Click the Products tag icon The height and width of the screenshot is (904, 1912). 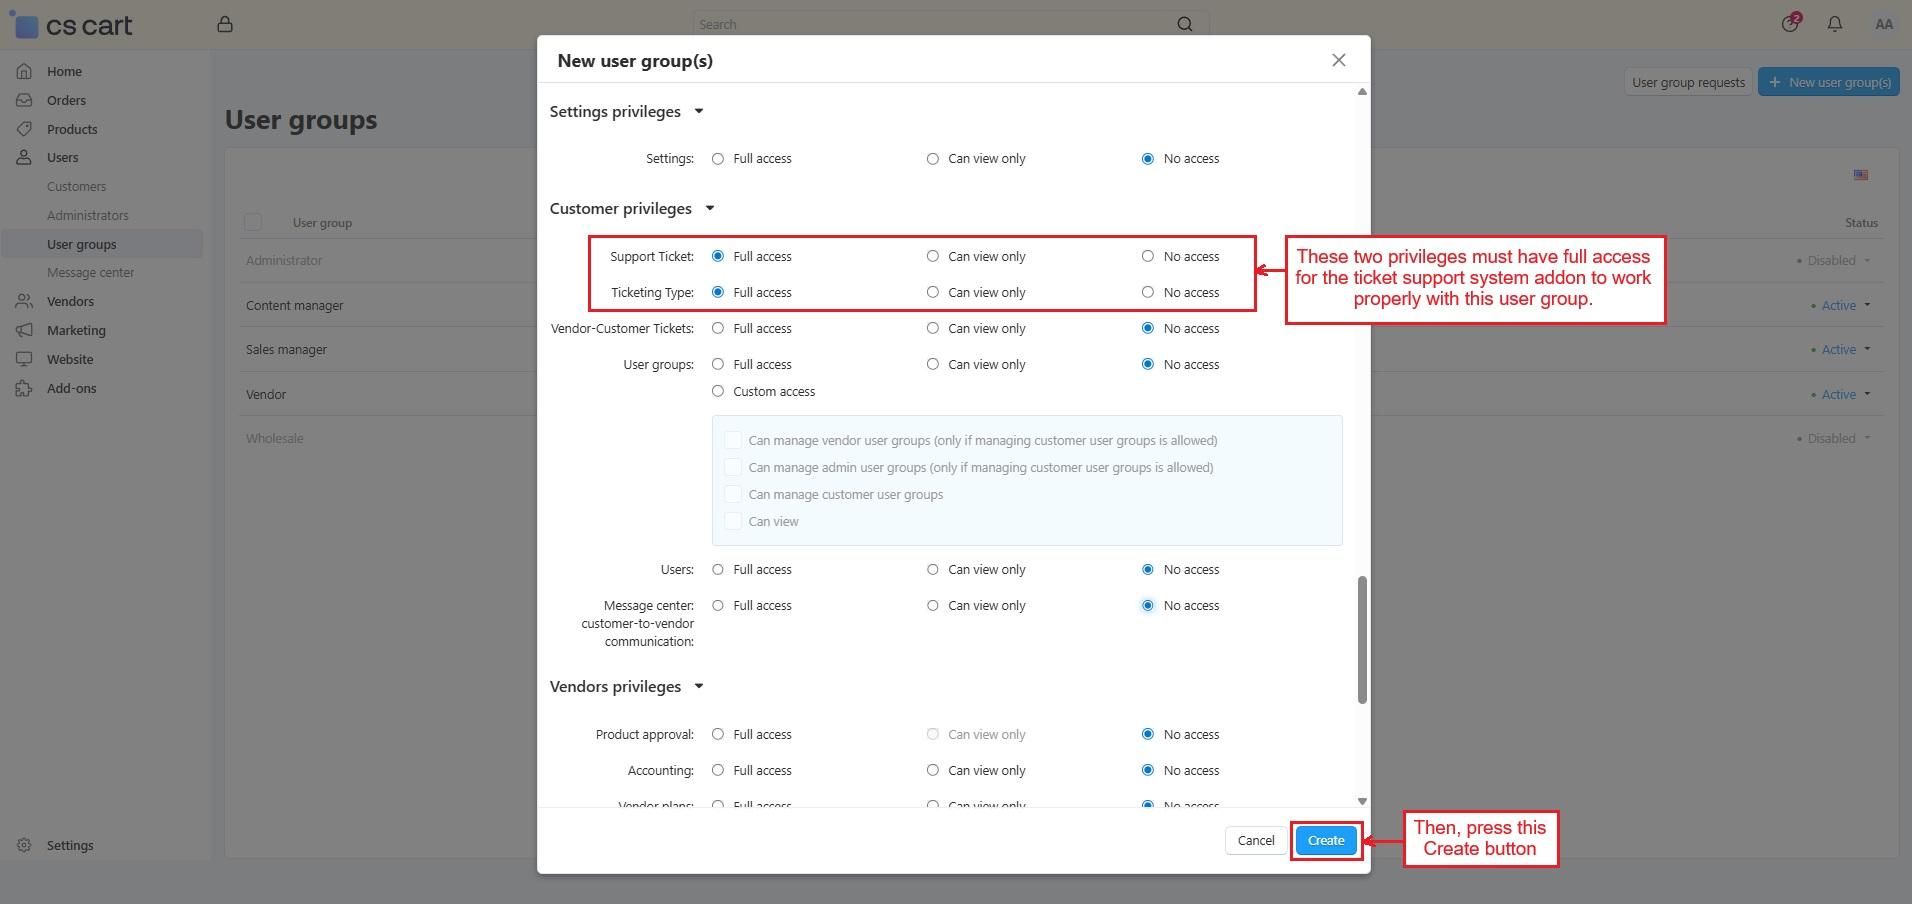point(25,129)
